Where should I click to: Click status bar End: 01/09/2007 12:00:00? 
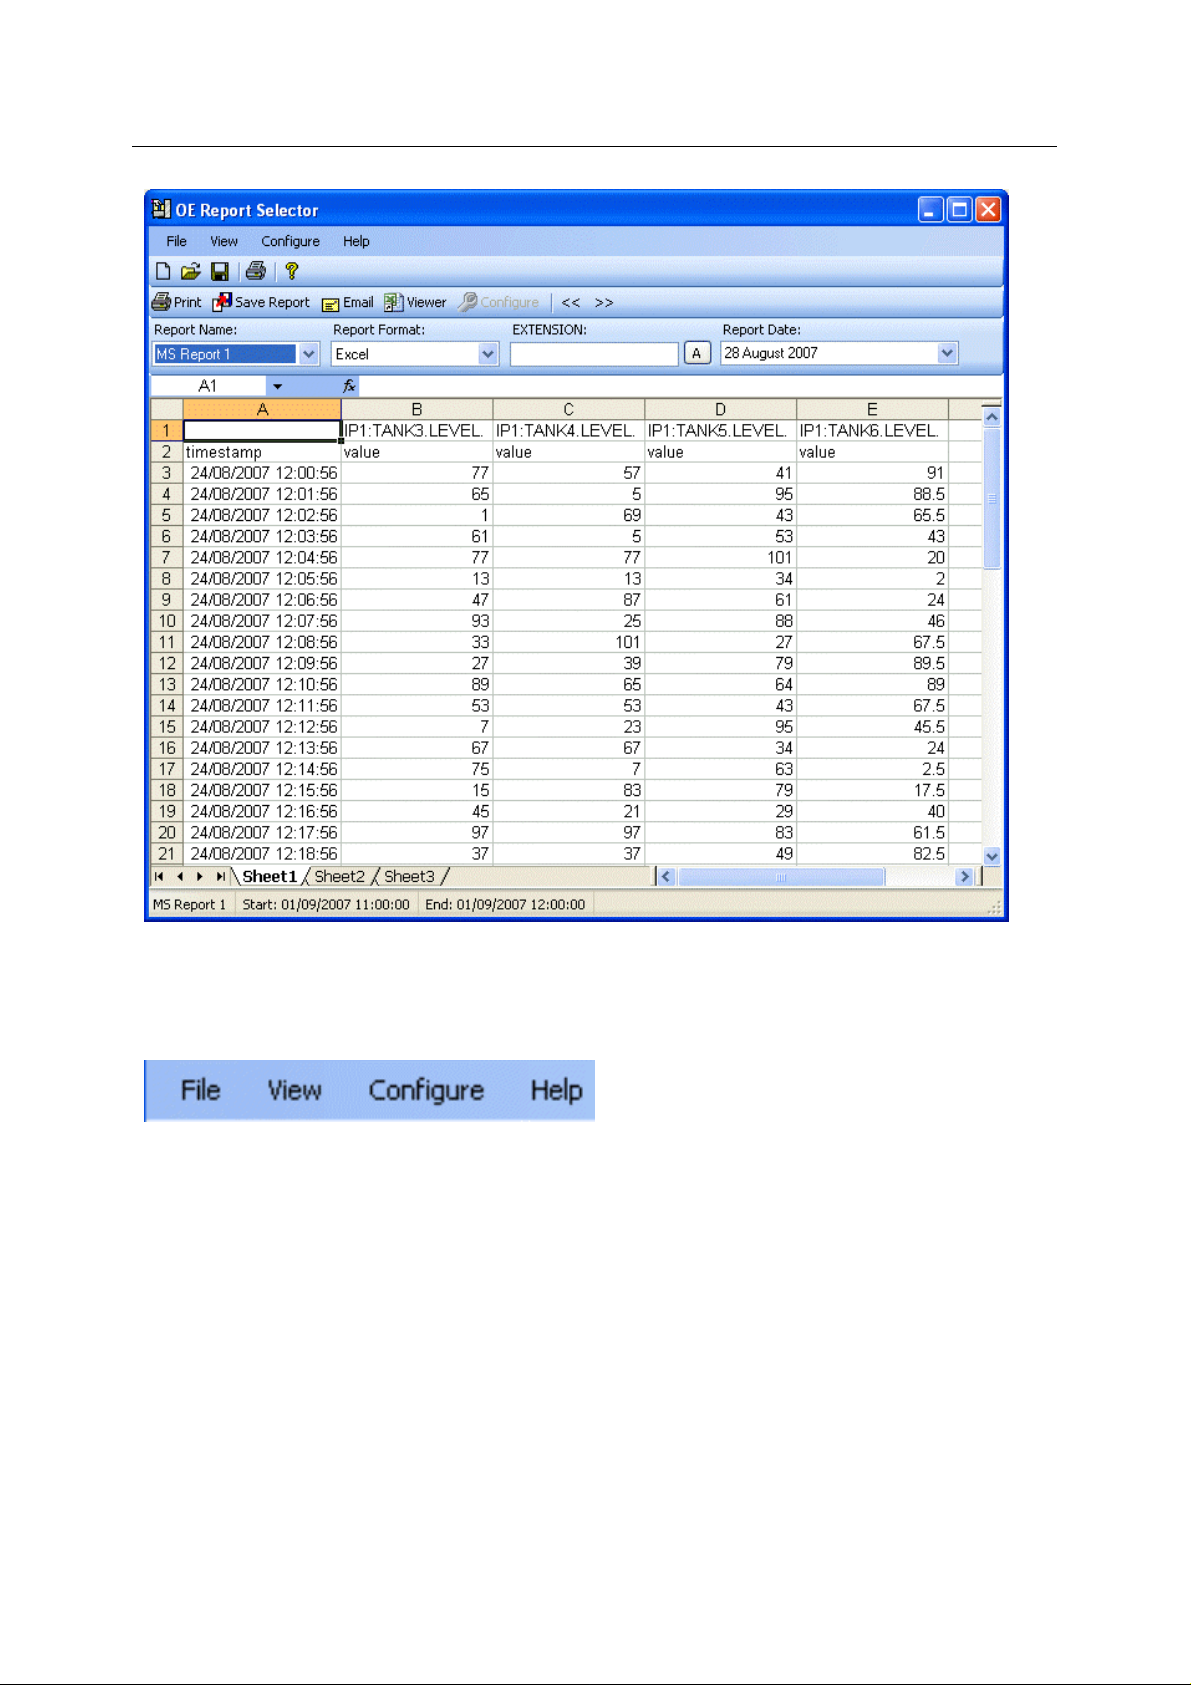point(505,904)
